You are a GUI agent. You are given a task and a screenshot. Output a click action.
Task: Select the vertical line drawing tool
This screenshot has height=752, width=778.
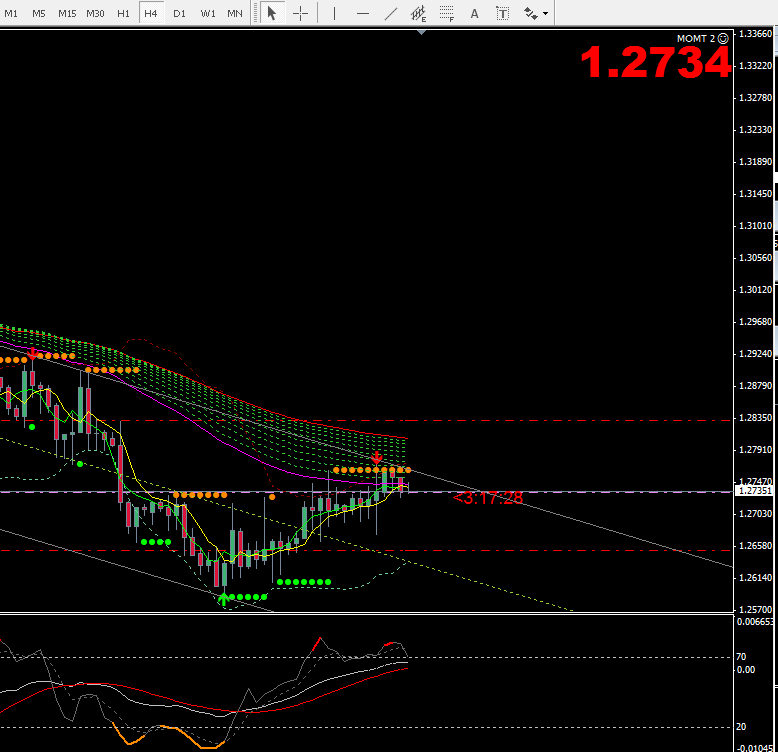tap(334, 14)
